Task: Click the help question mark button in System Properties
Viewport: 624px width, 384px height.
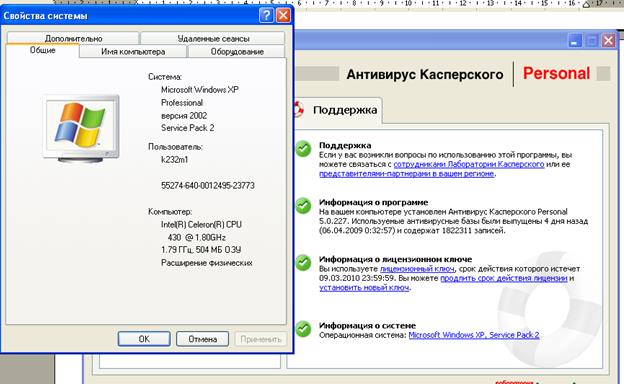Action: (266, 16)
